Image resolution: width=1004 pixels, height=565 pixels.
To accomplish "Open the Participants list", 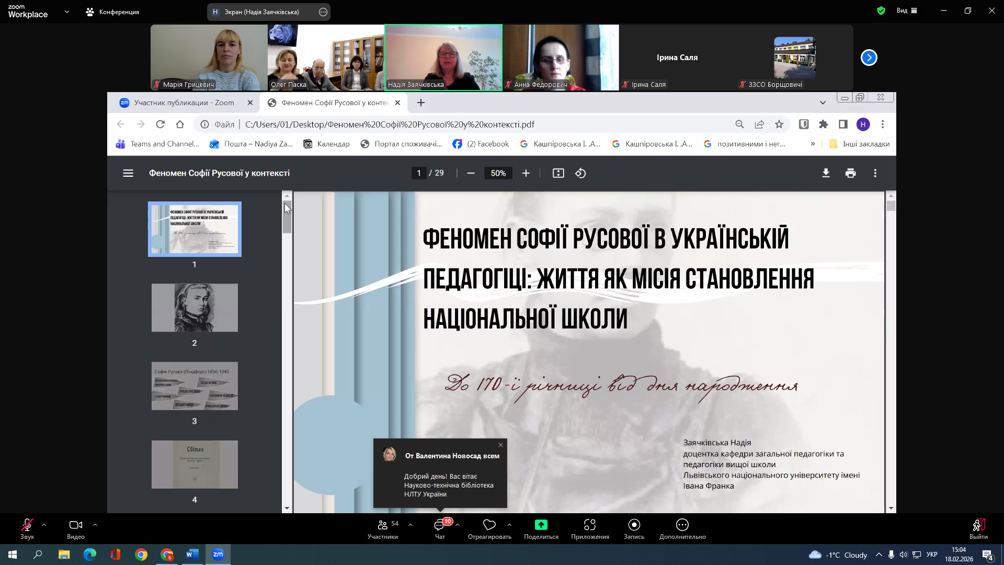I will pos(383,528).
